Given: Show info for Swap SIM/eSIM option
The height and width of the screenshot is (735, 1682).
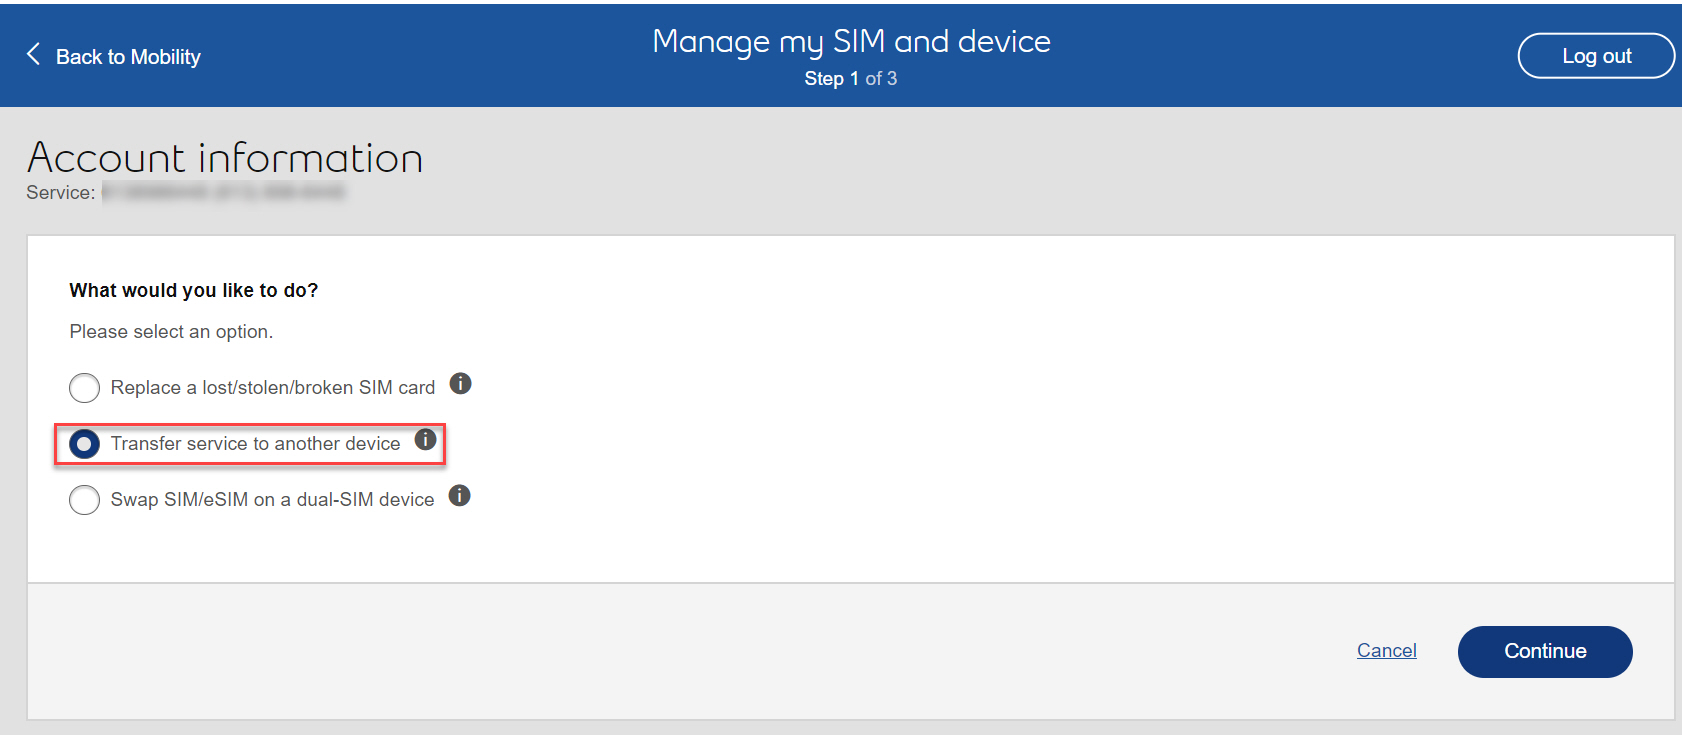Looking at the screenshot, I should pyautogui.click(x=459, y=496).
